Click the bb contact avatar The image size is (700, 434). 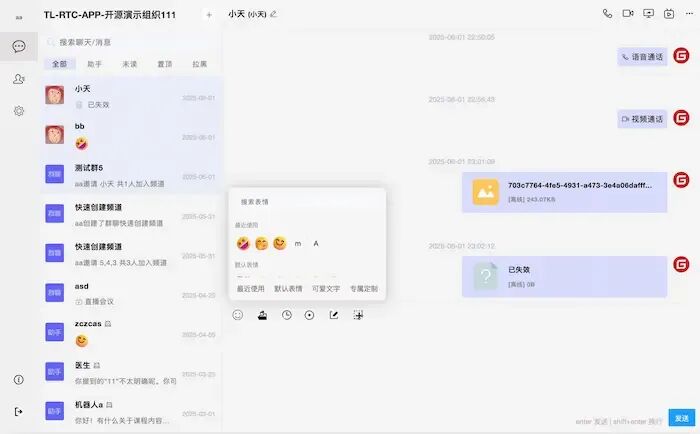tap(54, 134)
